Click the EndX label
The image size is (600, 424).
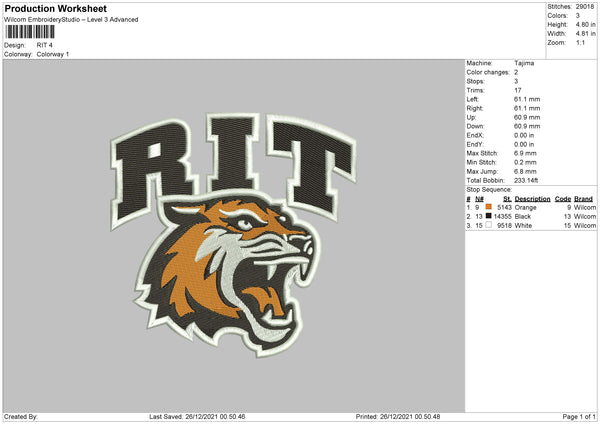(x=475, y=135)
